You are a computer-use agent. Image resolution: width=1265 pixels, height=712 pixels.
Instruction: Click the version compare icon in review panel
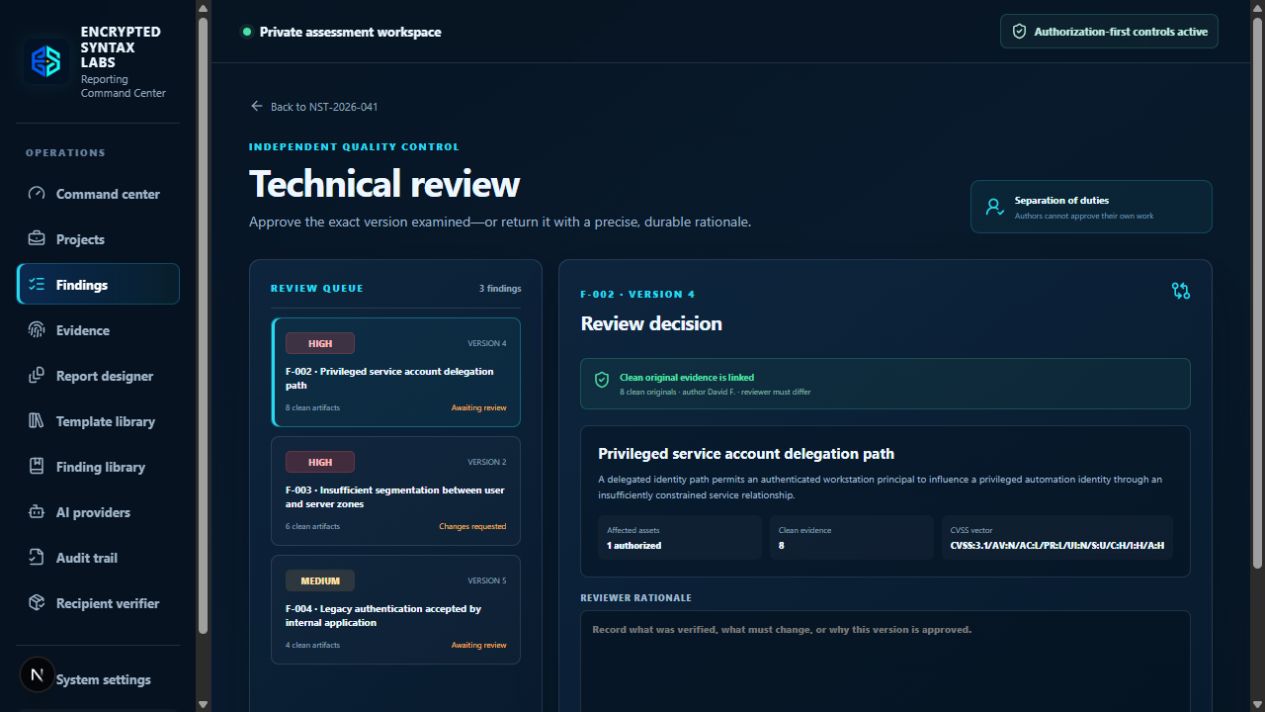tap(1181, 291)
